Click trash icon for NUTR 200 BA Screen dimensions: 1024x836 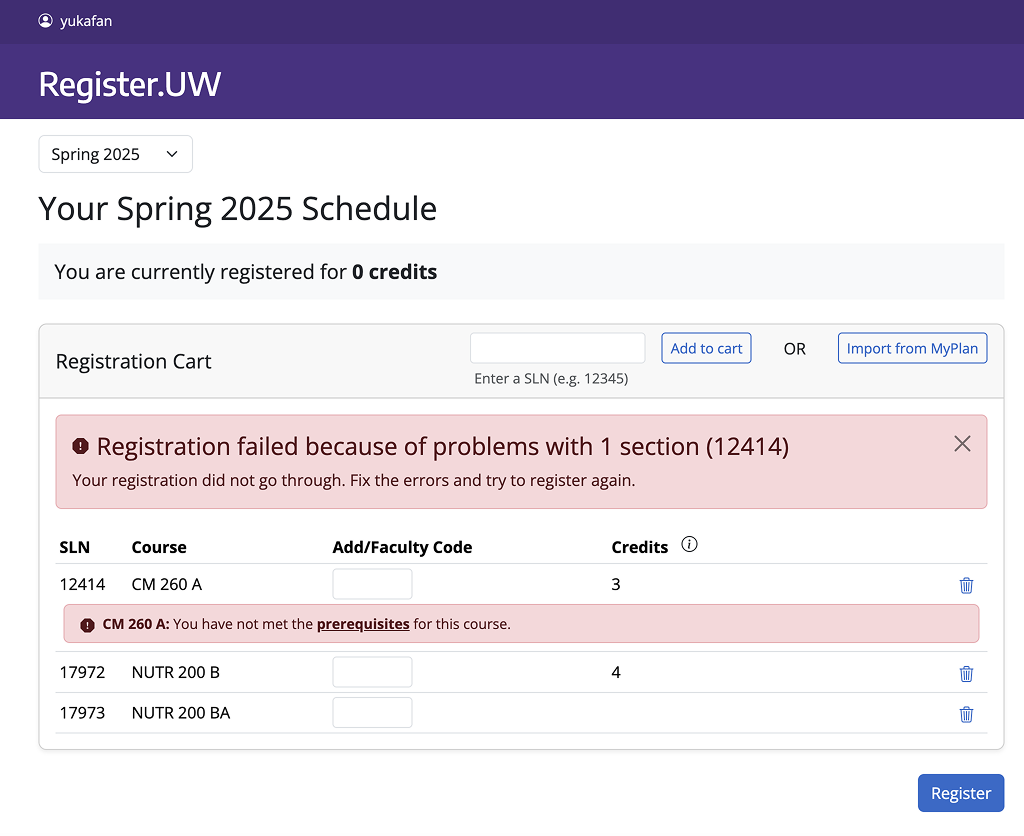pyautogui.click(x=966, y=714)
